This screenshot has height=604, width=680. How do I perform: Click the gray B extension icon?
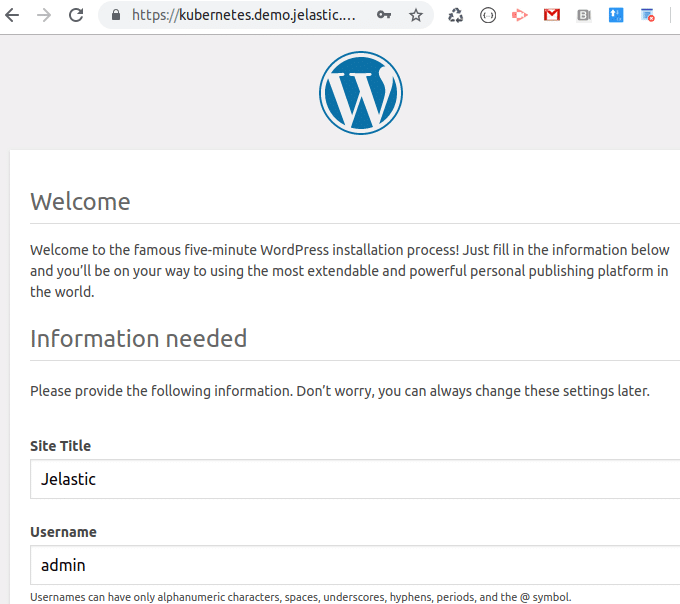point(584,16)
